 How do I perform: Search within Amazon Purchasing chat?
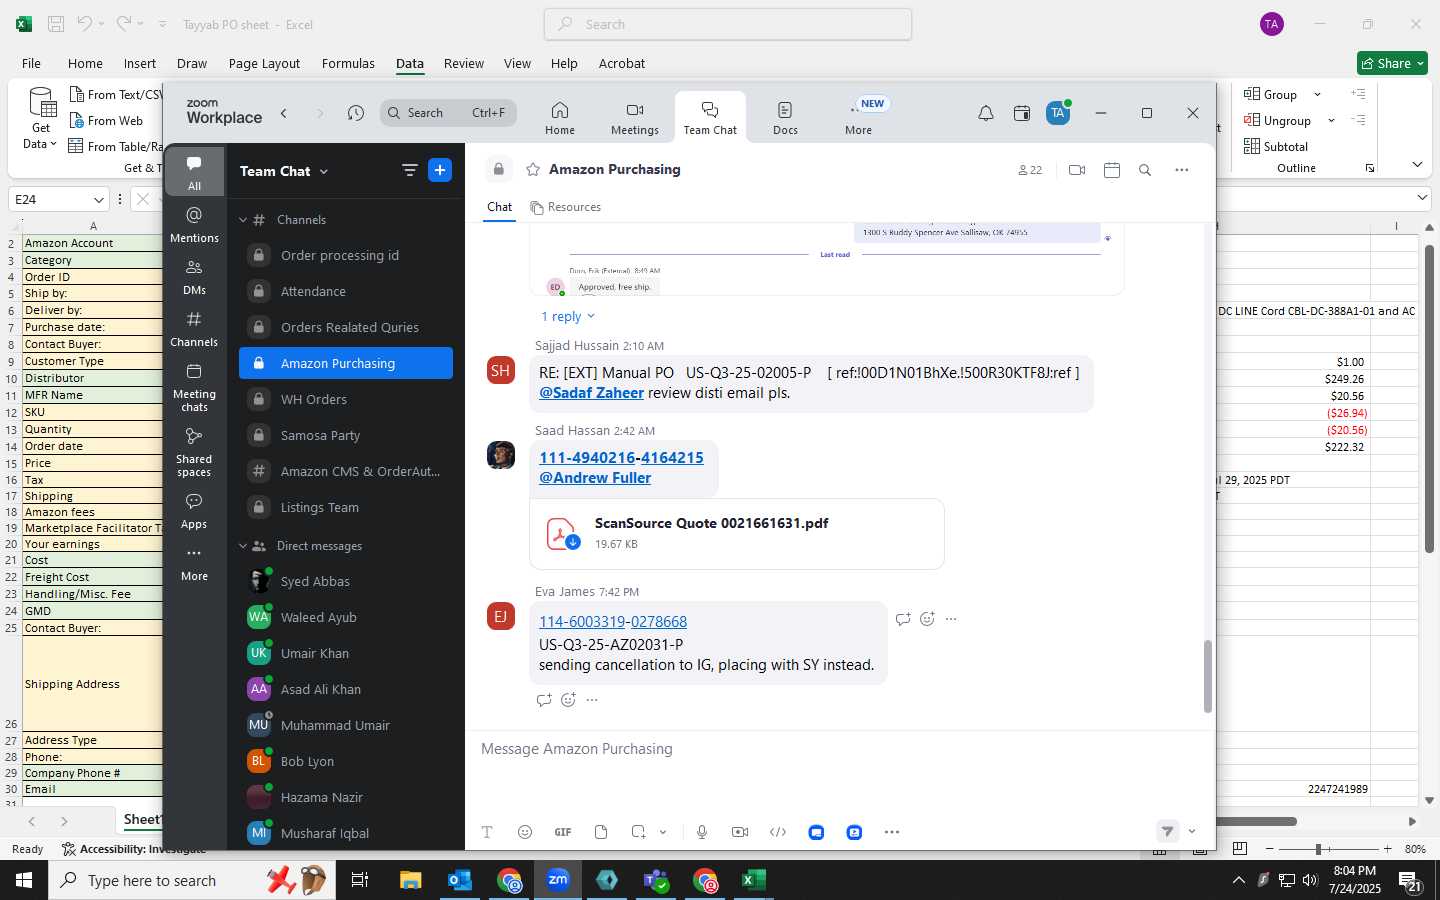[x=1145, y=170]
